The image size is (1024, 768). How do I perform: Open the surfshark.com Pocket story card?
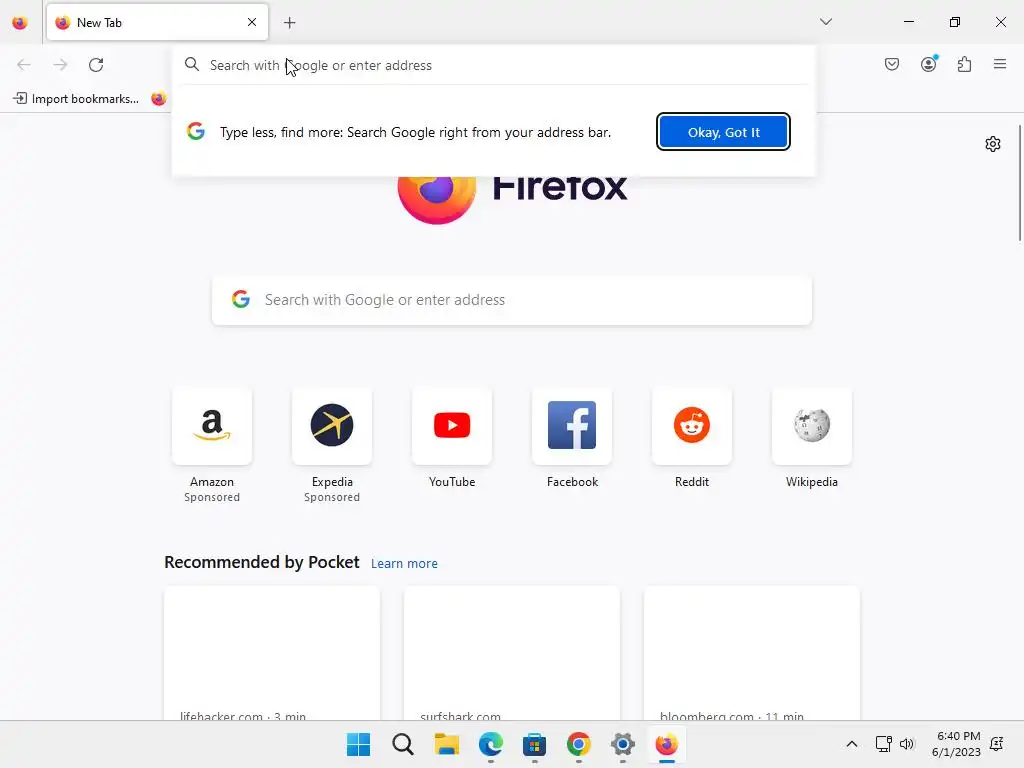pyautogui.click(x=512, y=653)
